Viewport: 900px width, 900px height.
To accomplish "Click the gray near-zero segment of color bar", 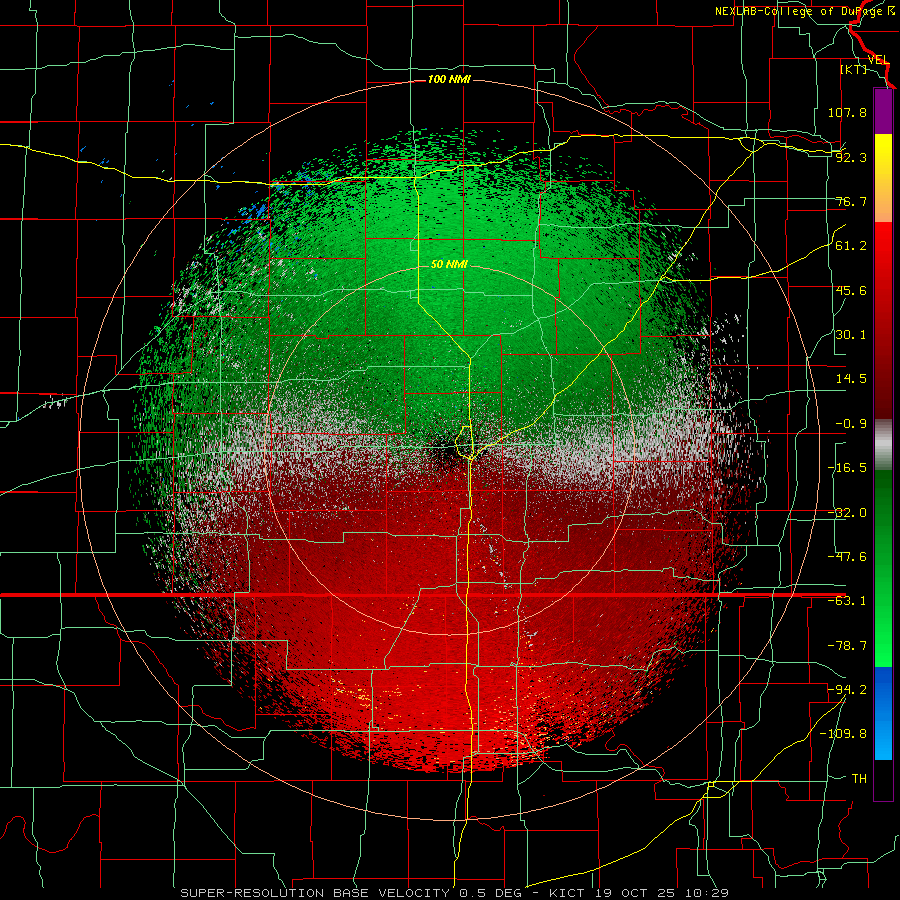I will point(883,445).
